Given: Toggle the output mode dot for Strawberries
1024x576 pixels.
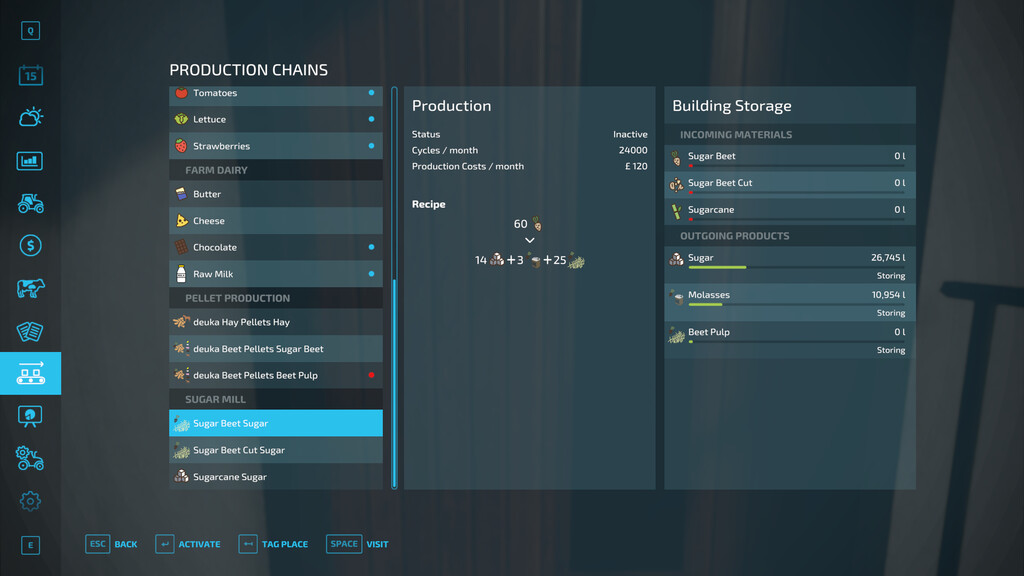Looking at the screenshot, I should click(373, 145).
